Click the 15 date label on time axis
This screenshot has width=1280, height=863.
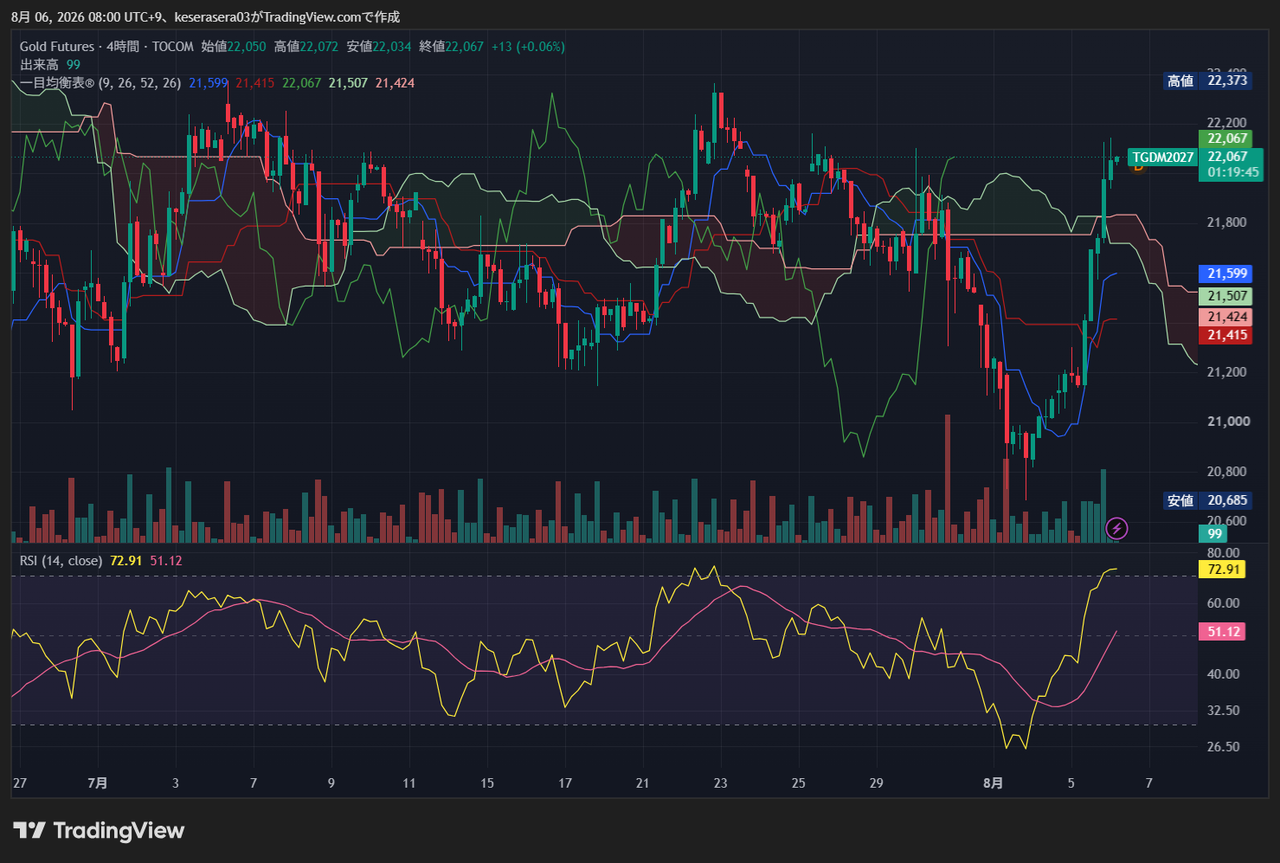(487, 783)
